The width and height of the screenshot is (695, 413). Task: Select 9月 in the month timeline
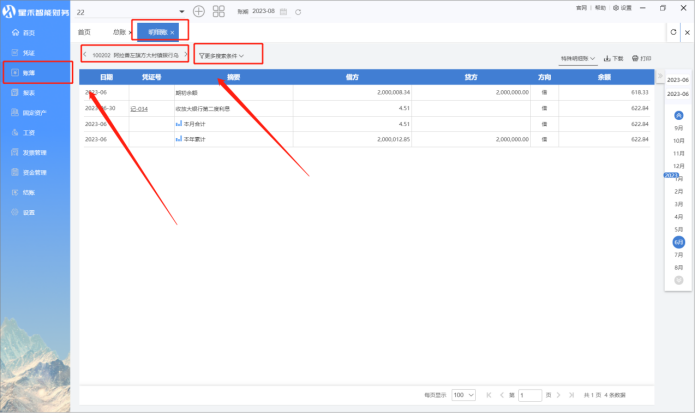pos(679,128)
